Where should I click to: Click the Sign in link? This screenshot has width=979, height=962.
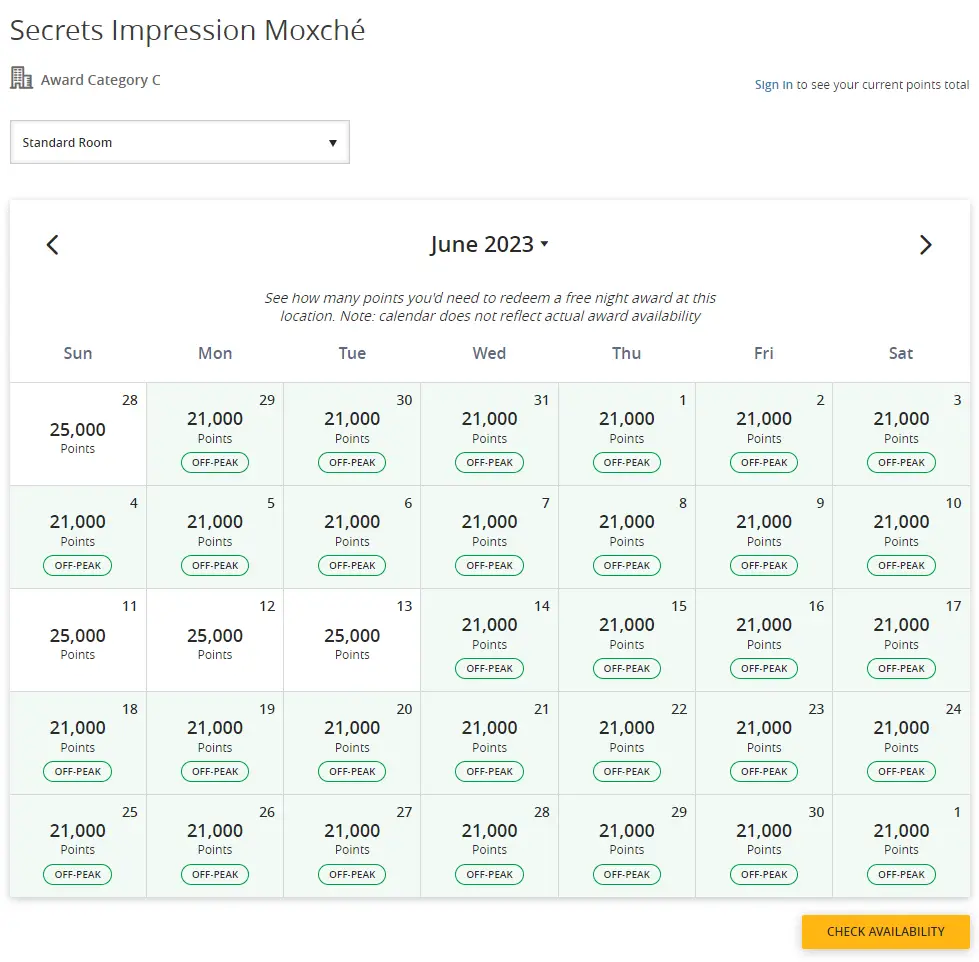773,85
